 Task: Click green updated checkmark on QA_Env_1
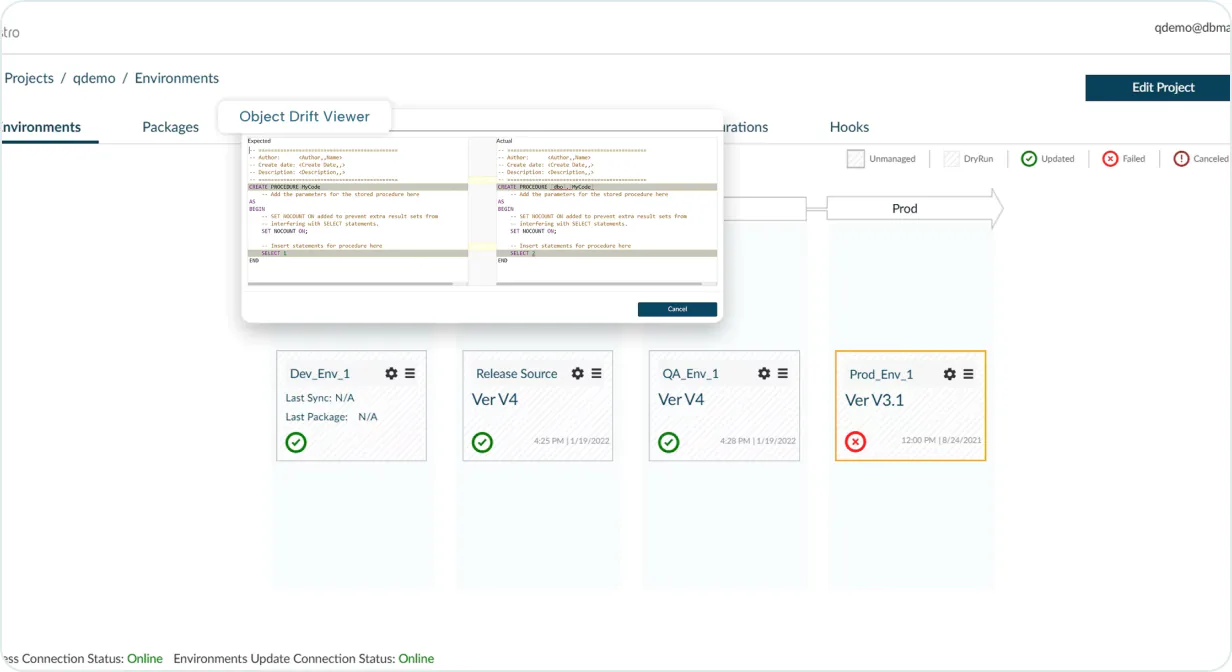(x=669, y=442)
